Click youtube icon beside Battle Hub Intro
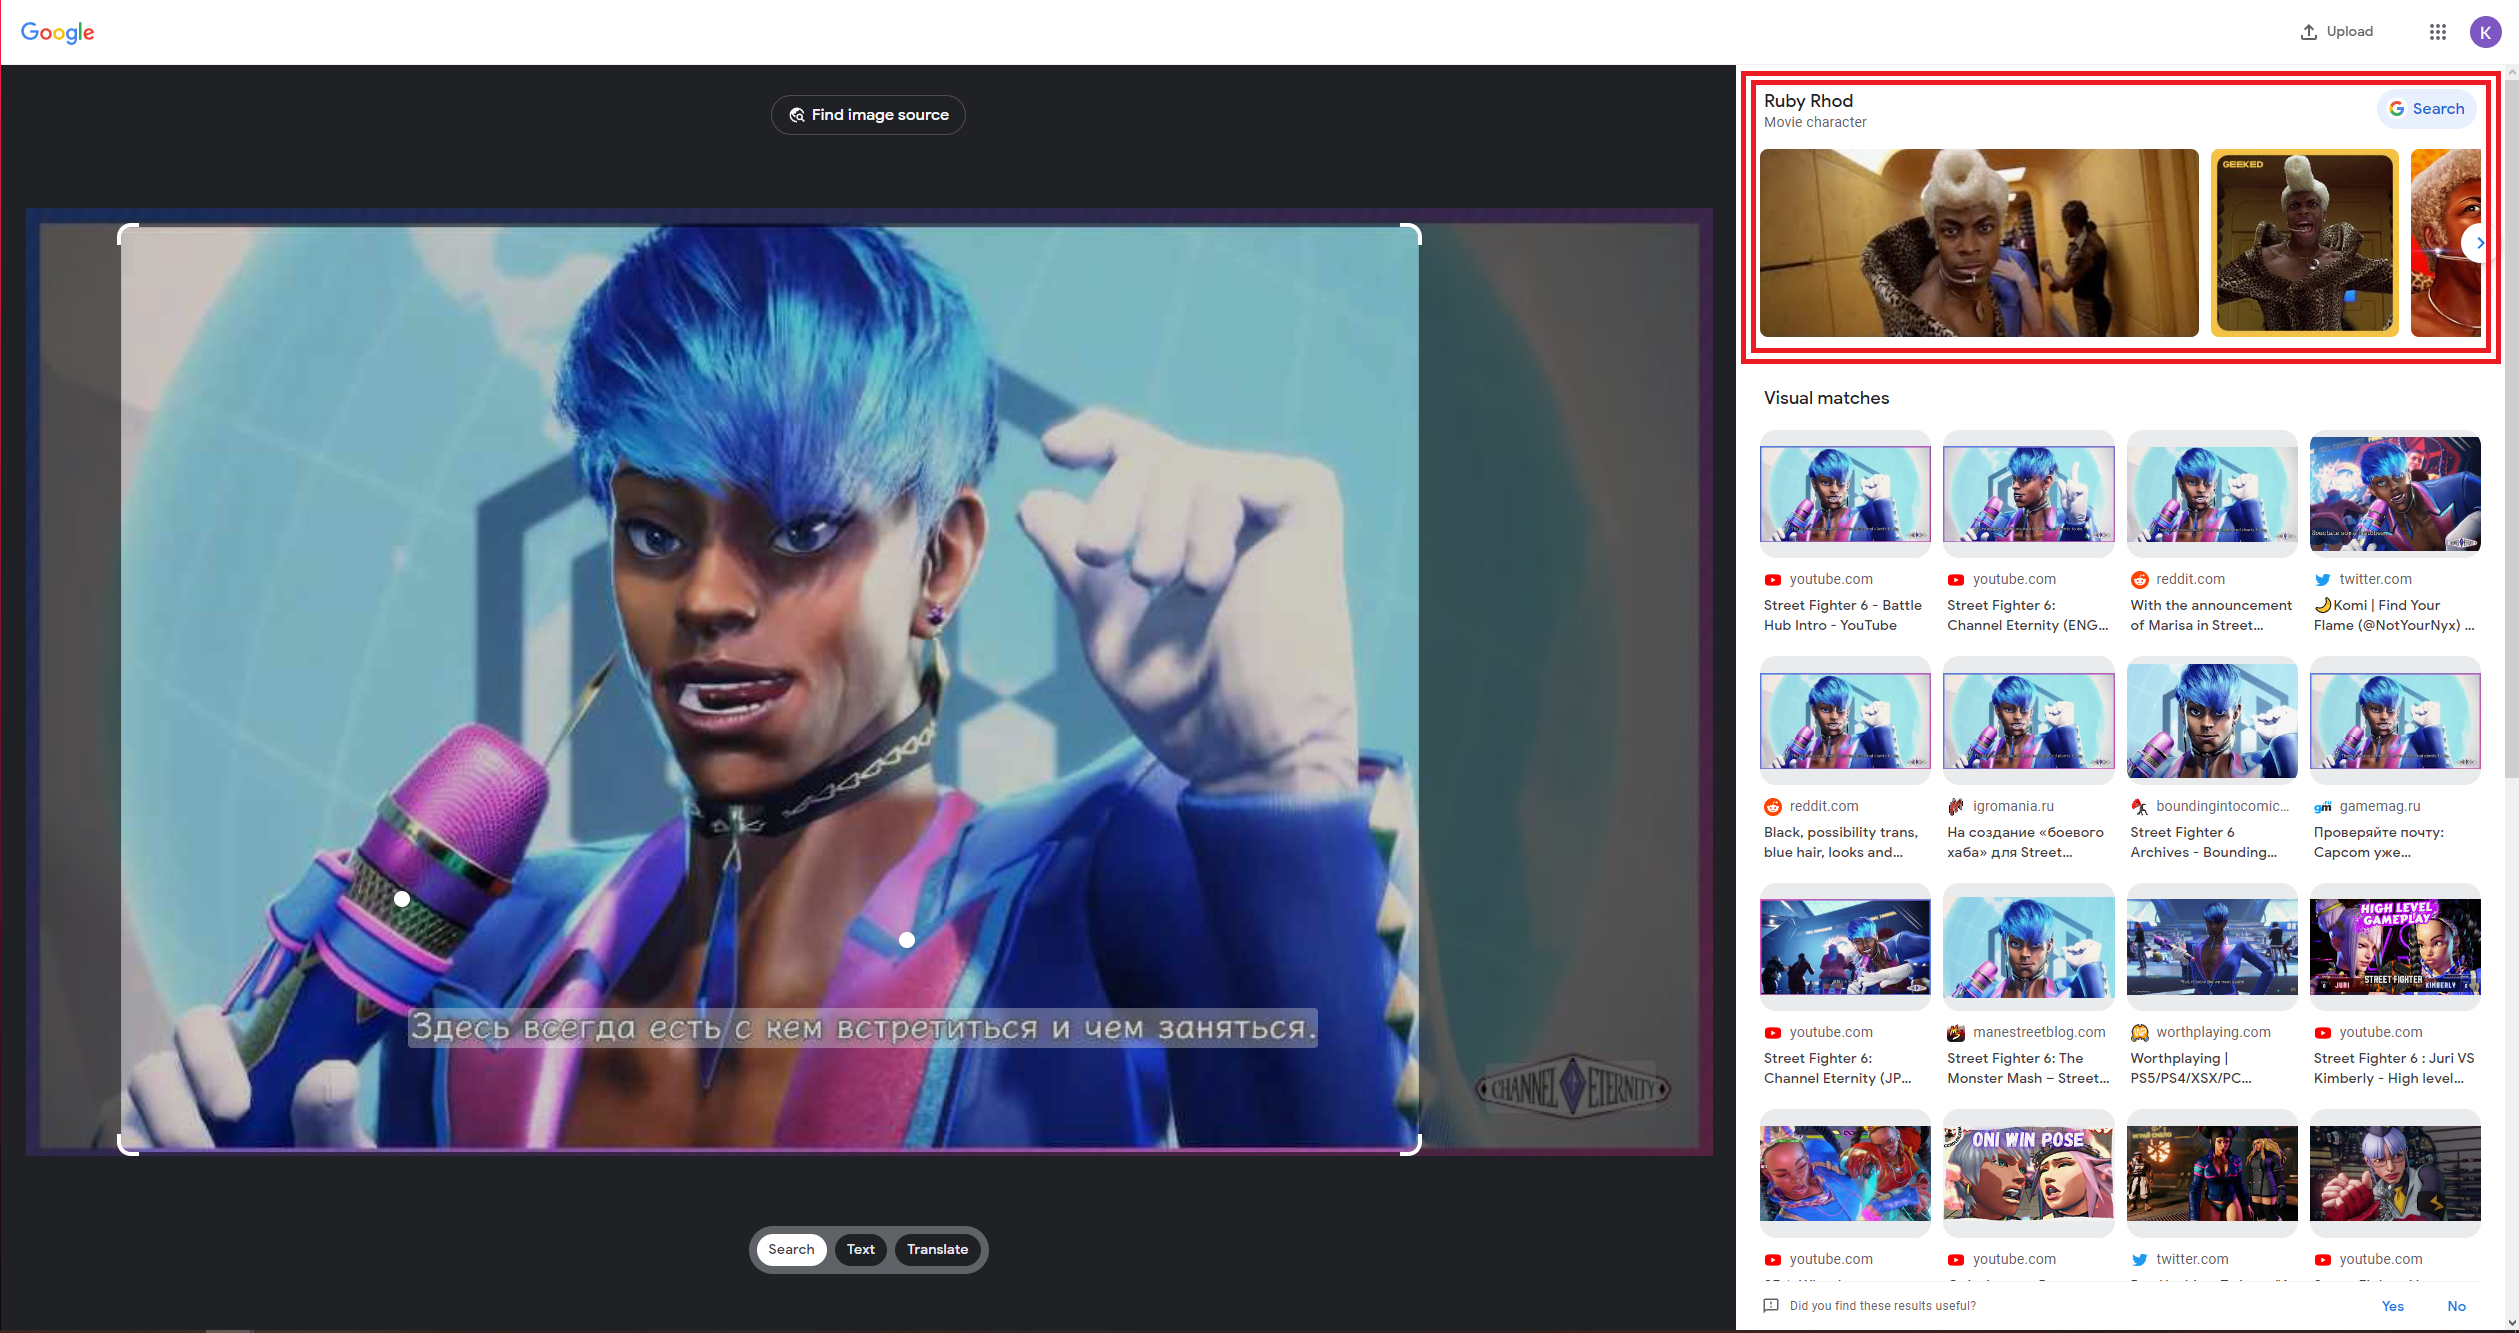Screen dimensions: 2519x1333 [x=1772, y=580]
